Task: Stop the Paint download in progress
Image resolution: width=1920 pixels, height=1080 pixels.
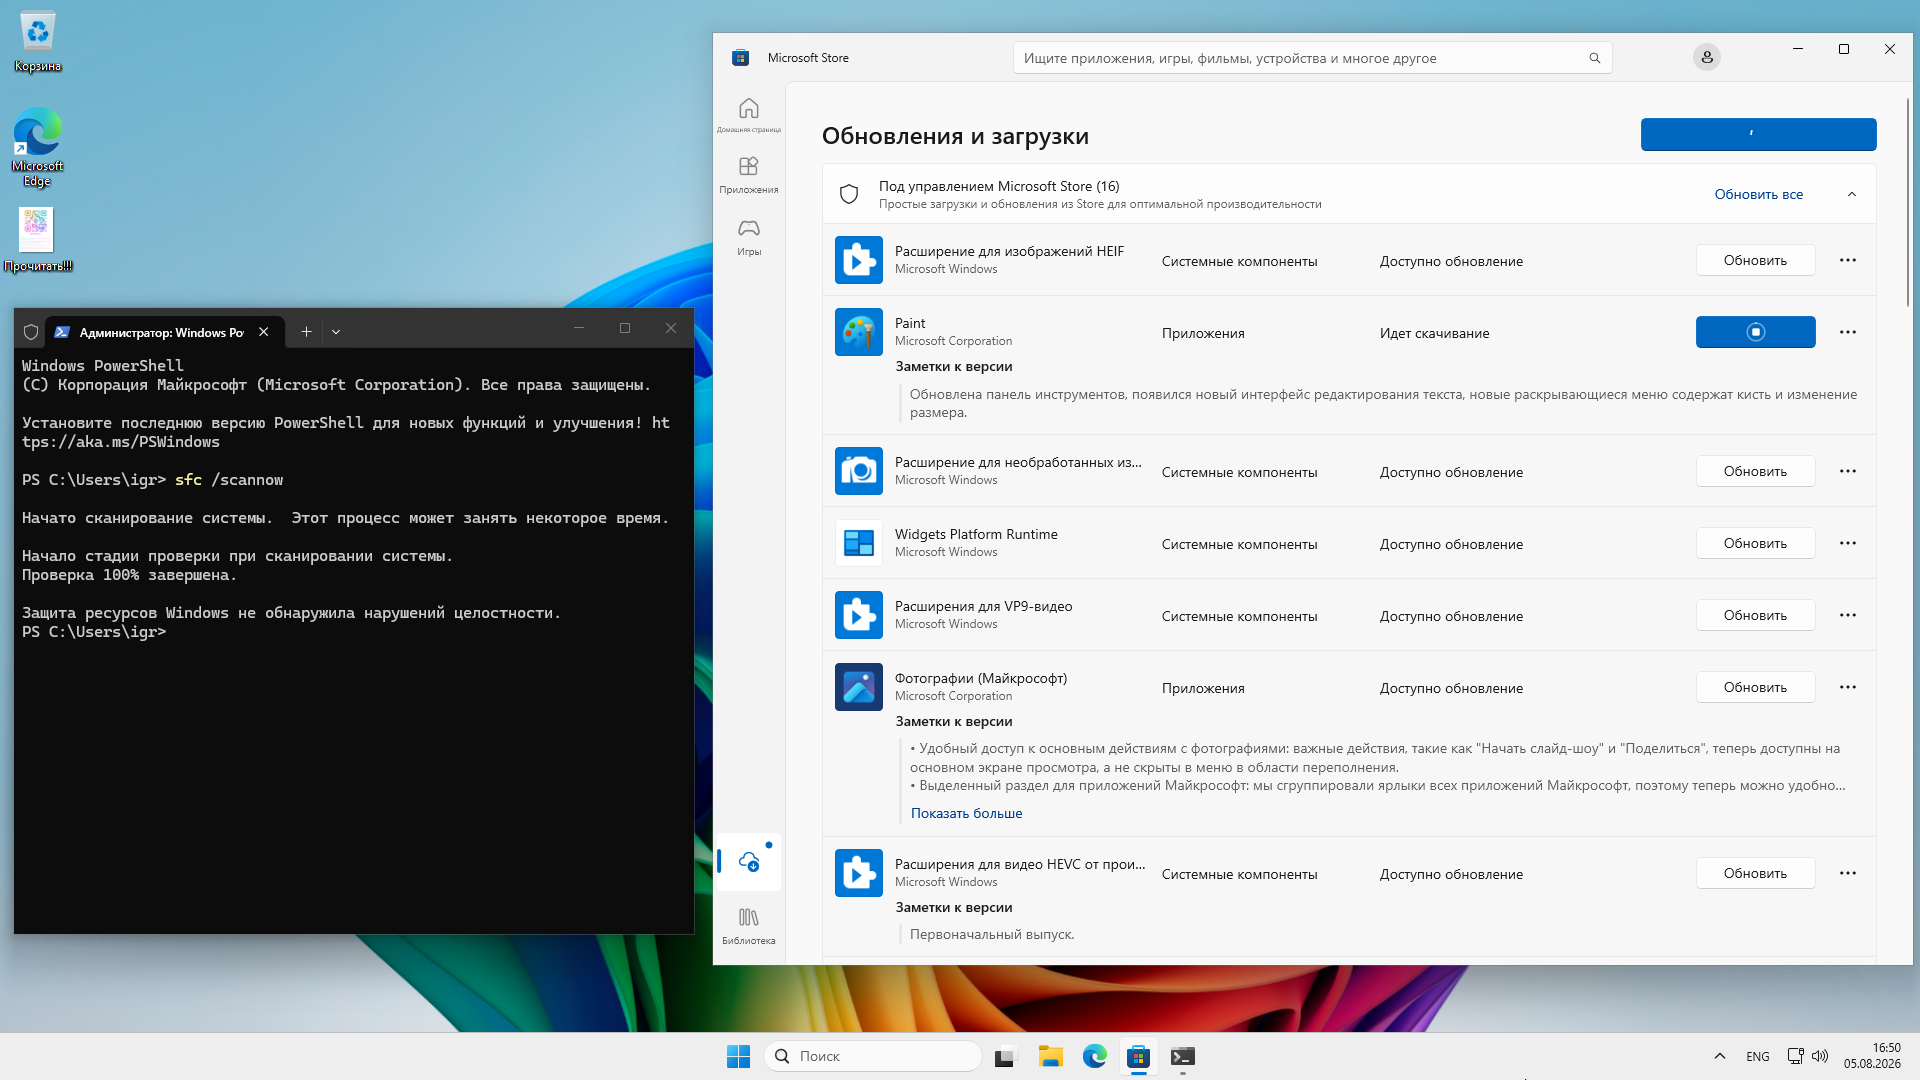Action: point(1755,332)
